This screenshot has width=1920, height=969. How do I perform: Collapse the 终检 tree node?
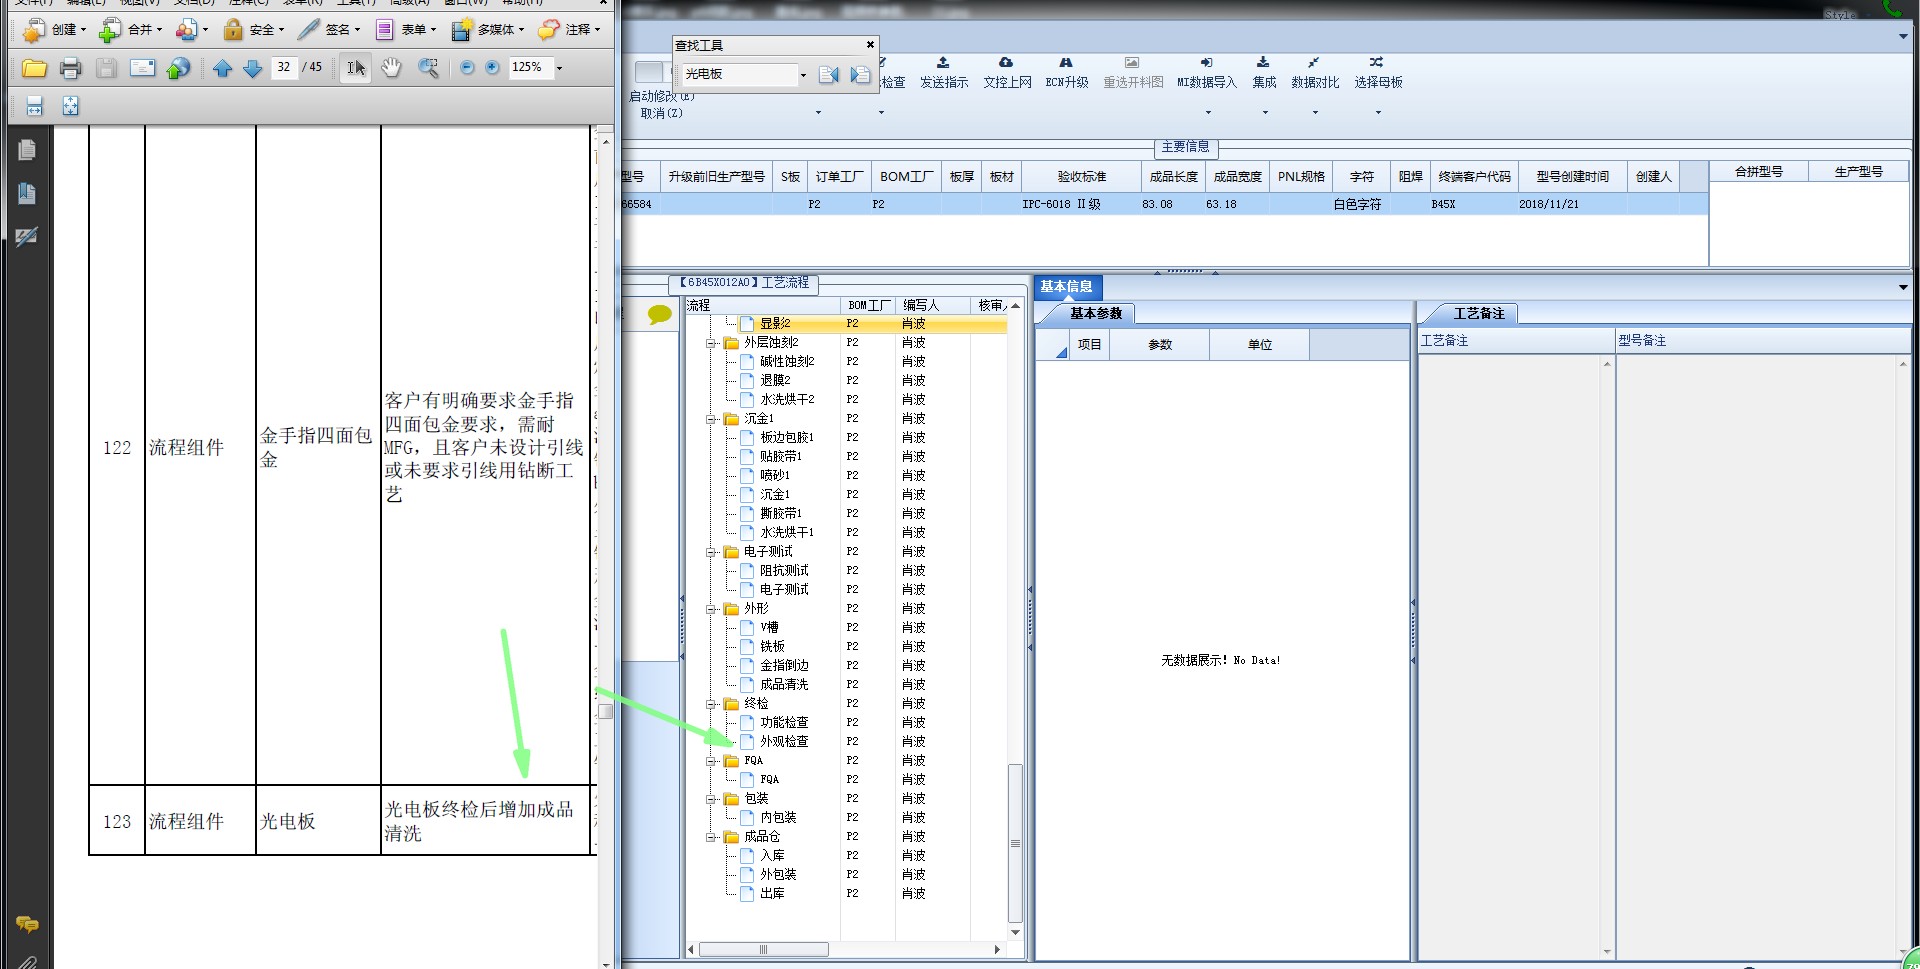pyautogui.click(x=711, y=704)
